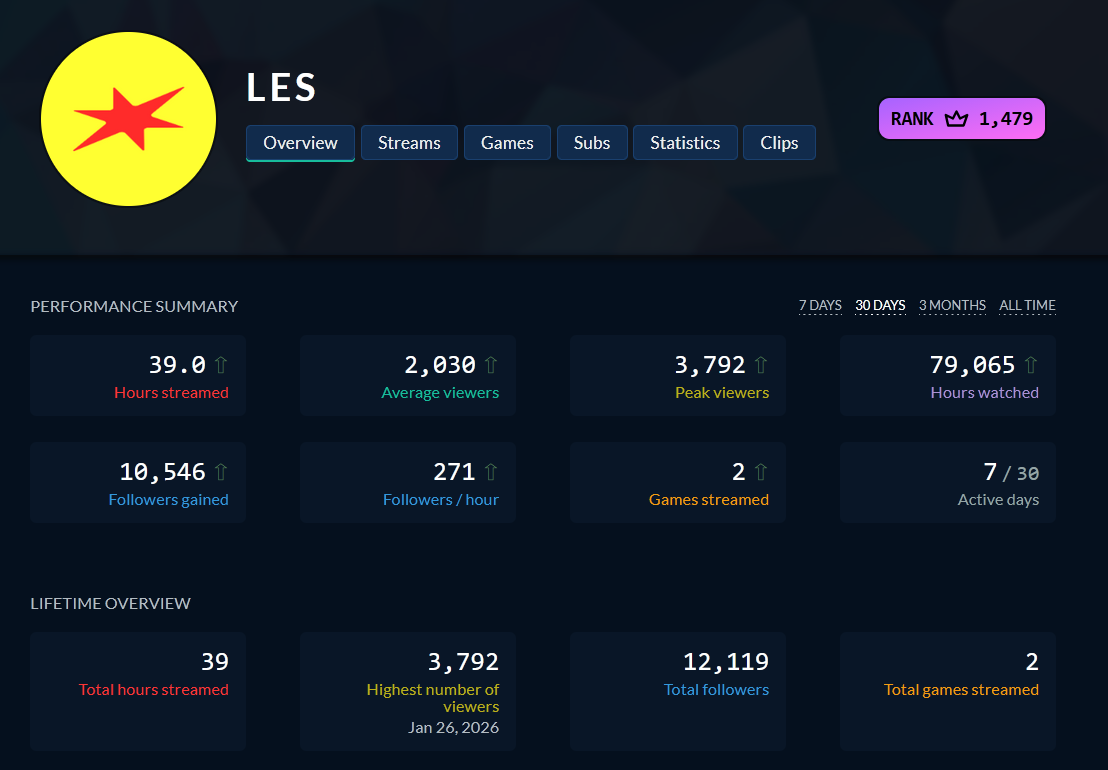Image resolution: width=1108 pixels, height=770 pixels.
Task: Select the 3 MONTHS time range
Action: tap(952, 305)
